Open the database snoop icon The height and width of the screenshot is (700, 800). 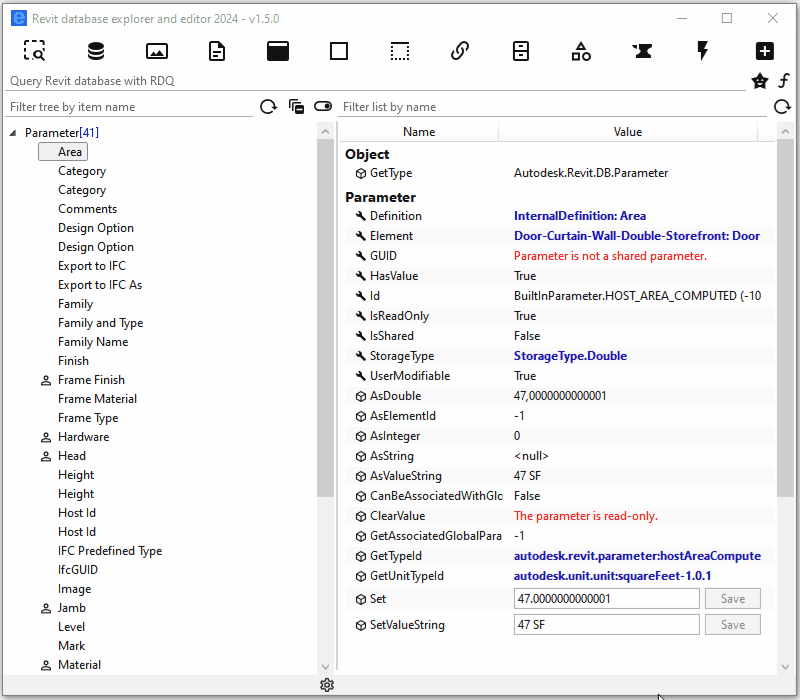[x=95, y=51]
